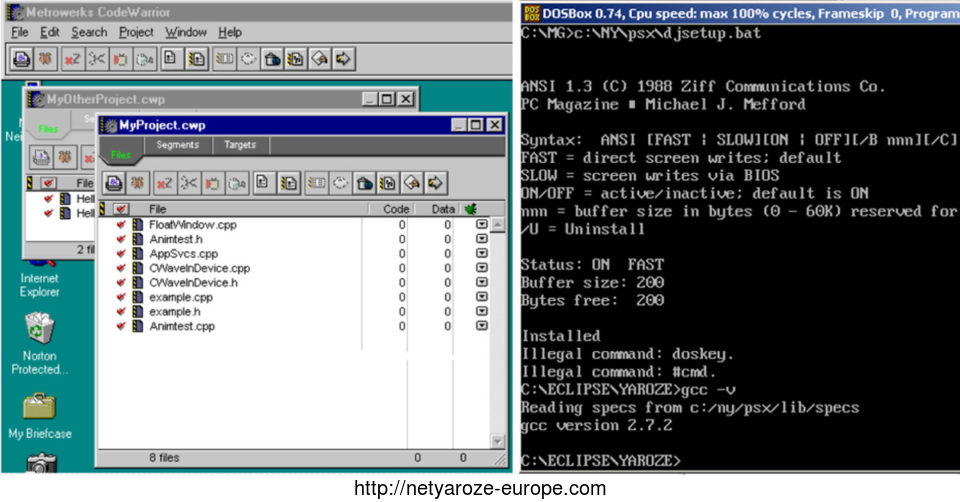Toggle the red checkmark beside AppSvcs.cpp

click(x=121, y=253)
